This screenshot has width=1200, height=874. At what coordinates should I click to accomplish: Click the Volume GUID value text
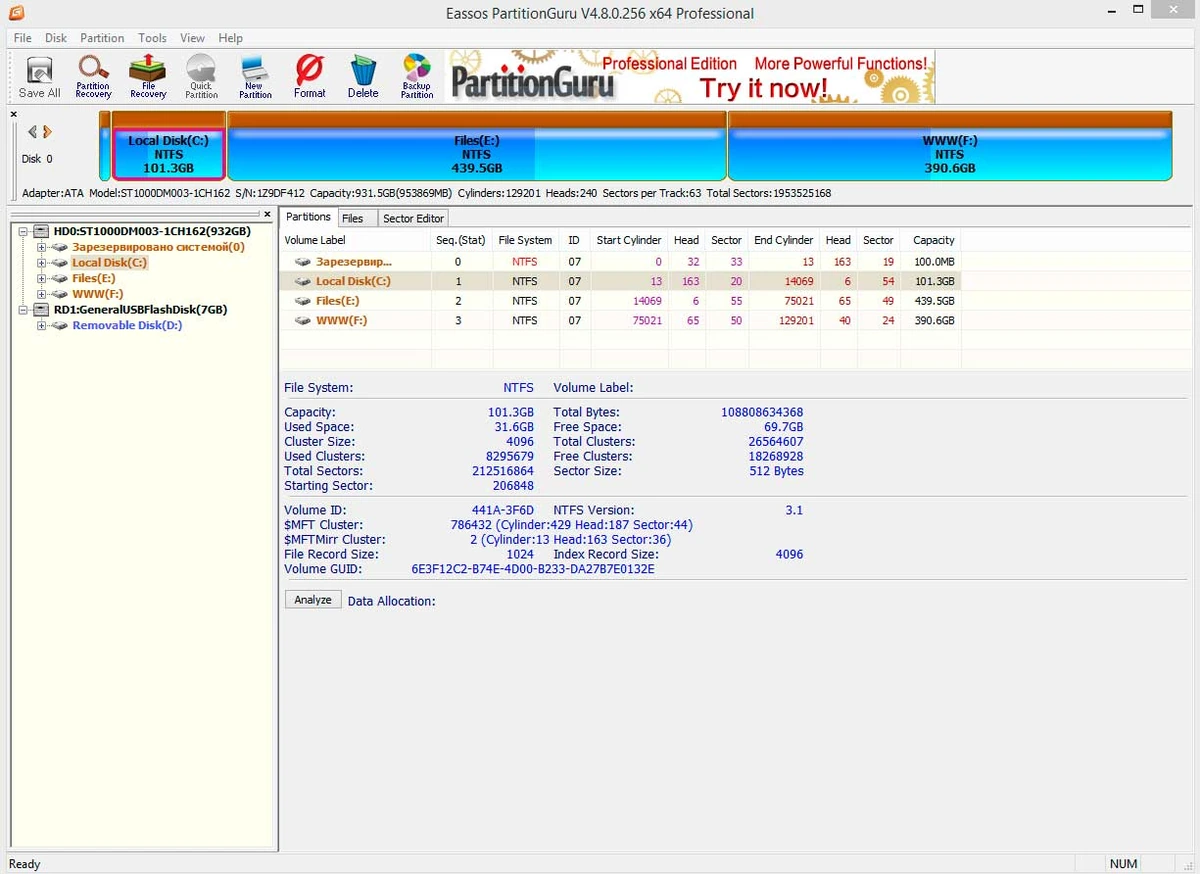(533, 569)
